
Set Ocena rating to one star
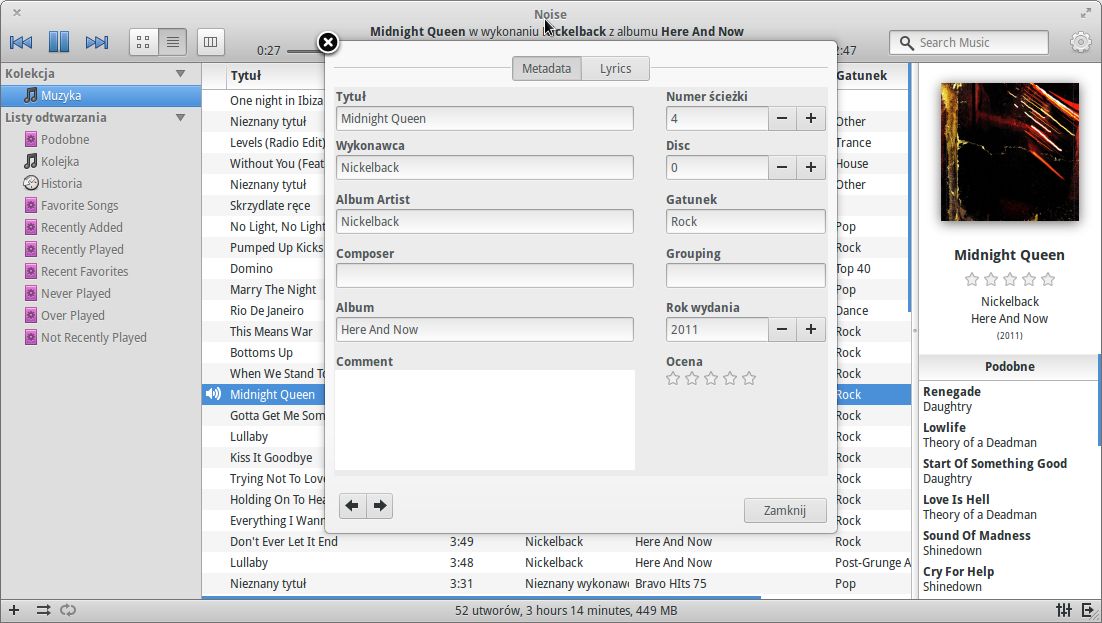pos(673,379)
